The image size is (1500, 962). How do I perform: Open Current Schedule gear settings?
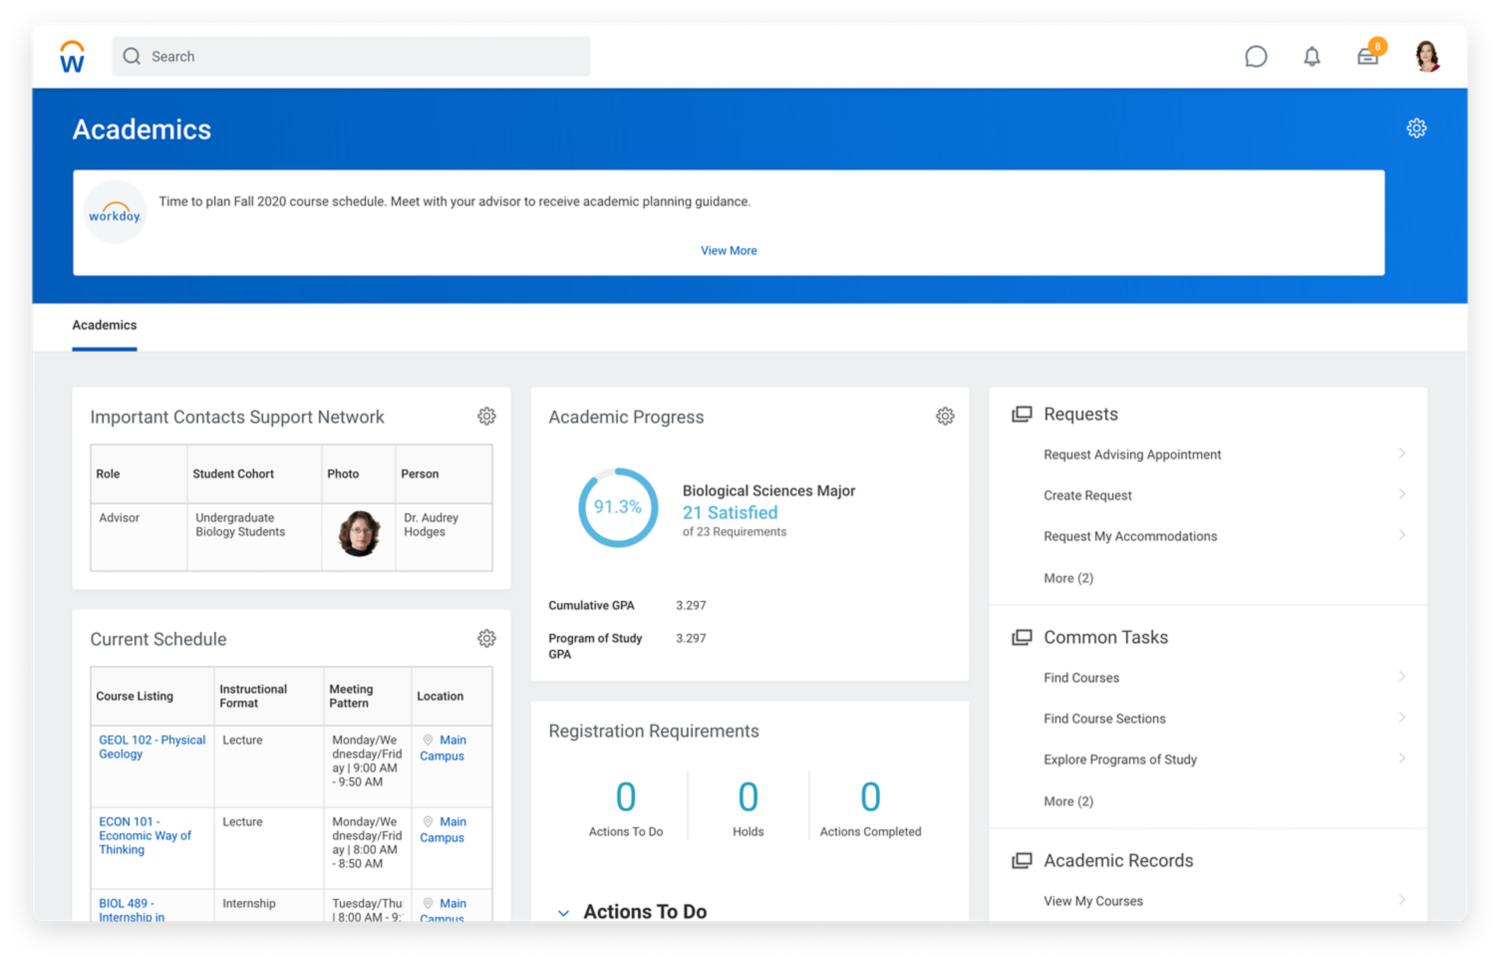tap(486, 638)
